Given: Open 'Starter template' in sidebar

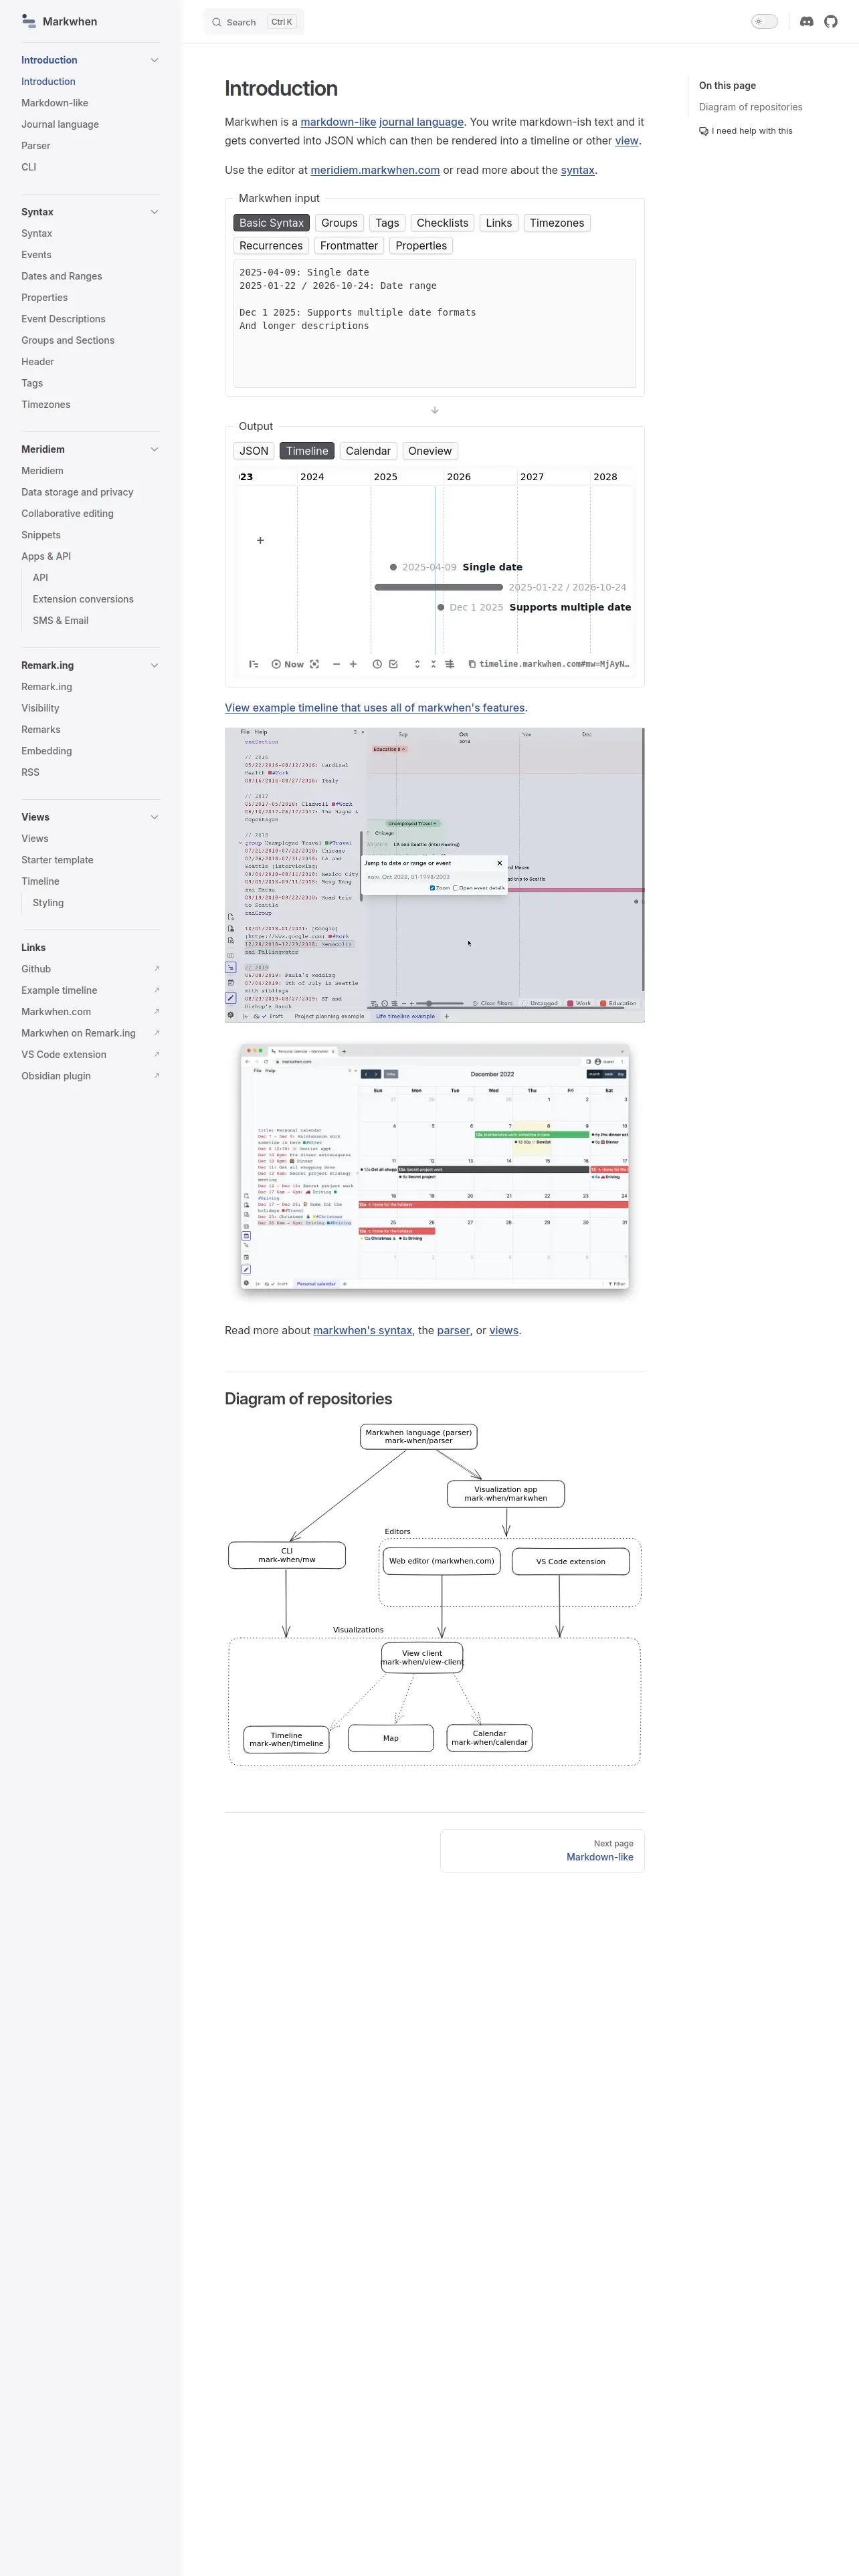Looking at the screenshot, I should tap(57, 860).
